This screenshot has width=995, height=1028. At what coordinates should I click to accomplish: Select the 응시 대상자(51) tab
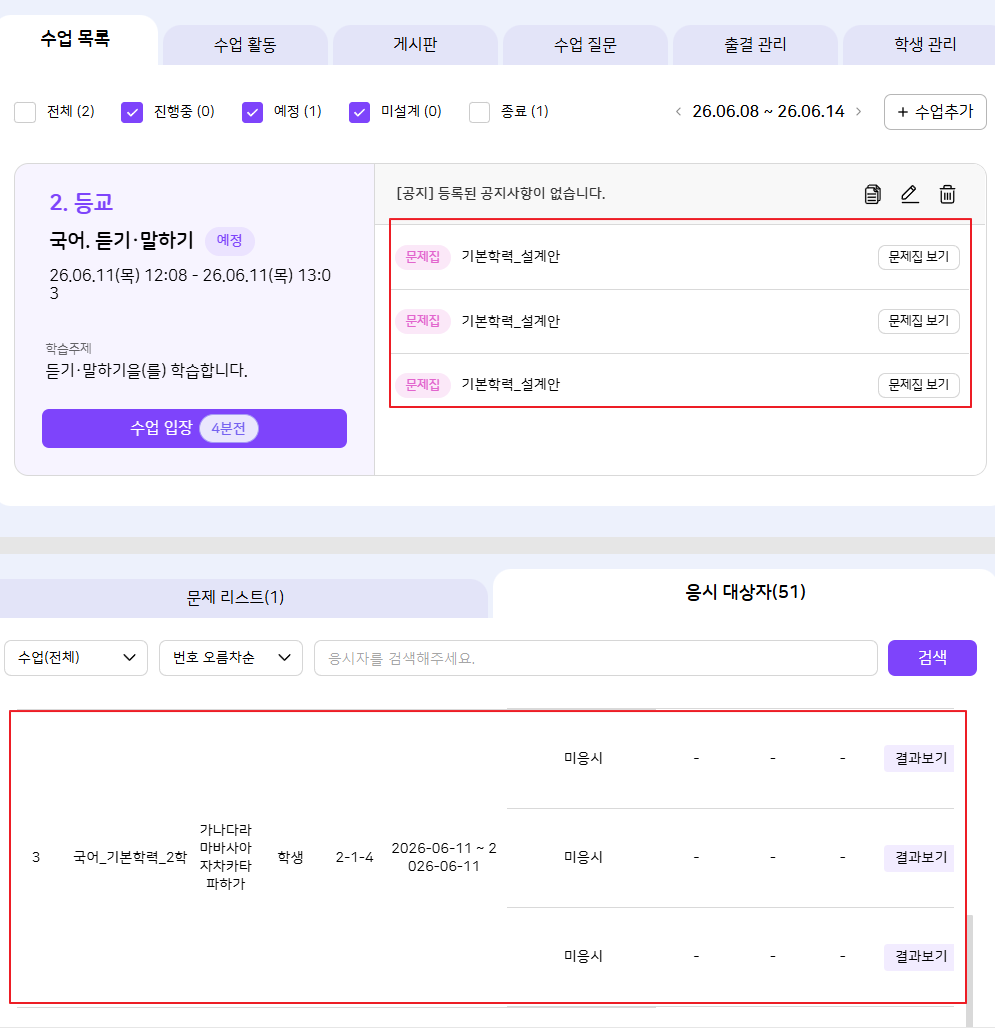745,592
